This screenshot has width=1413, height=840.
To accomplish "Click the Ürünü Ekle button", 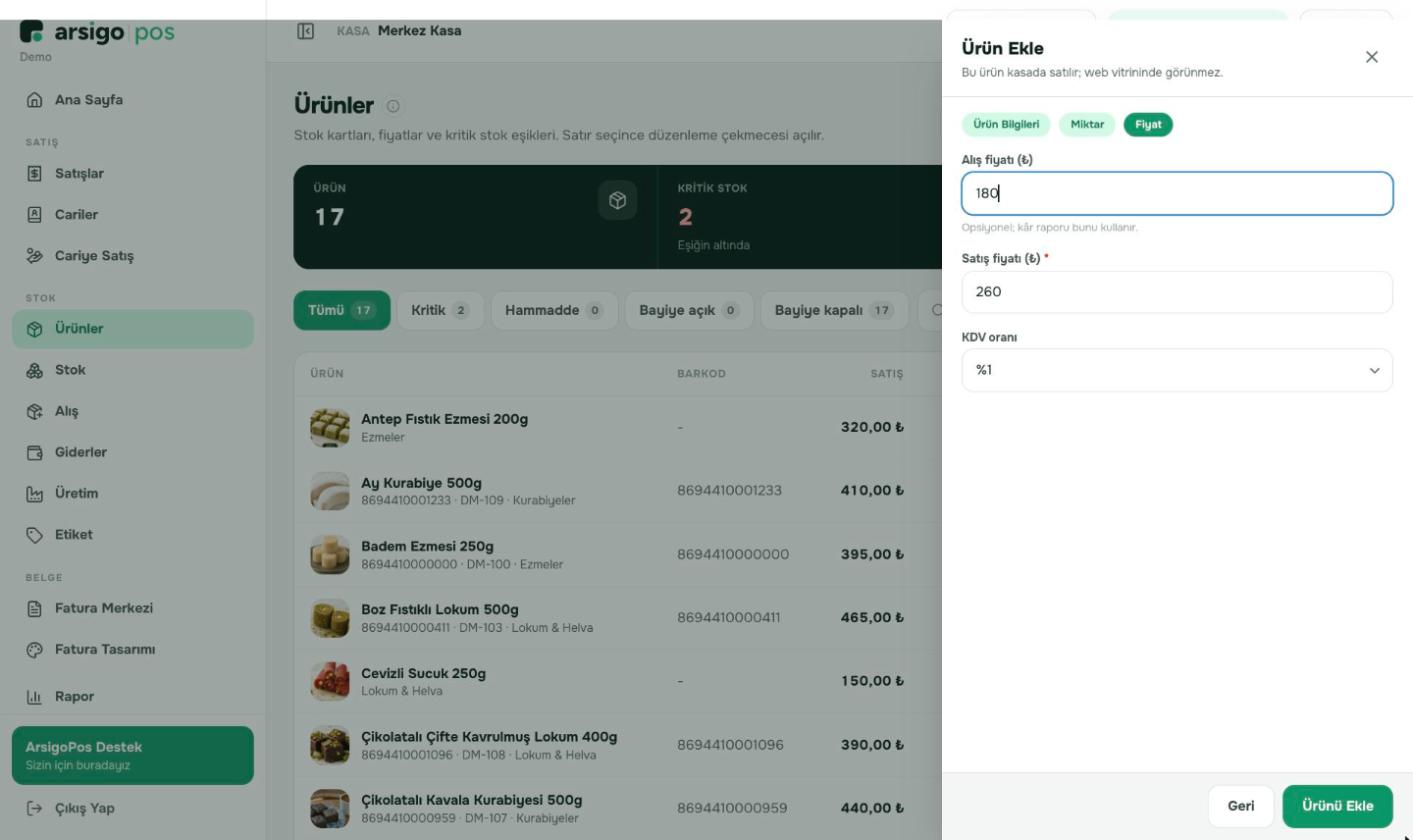I will (x=1338, y=806).
